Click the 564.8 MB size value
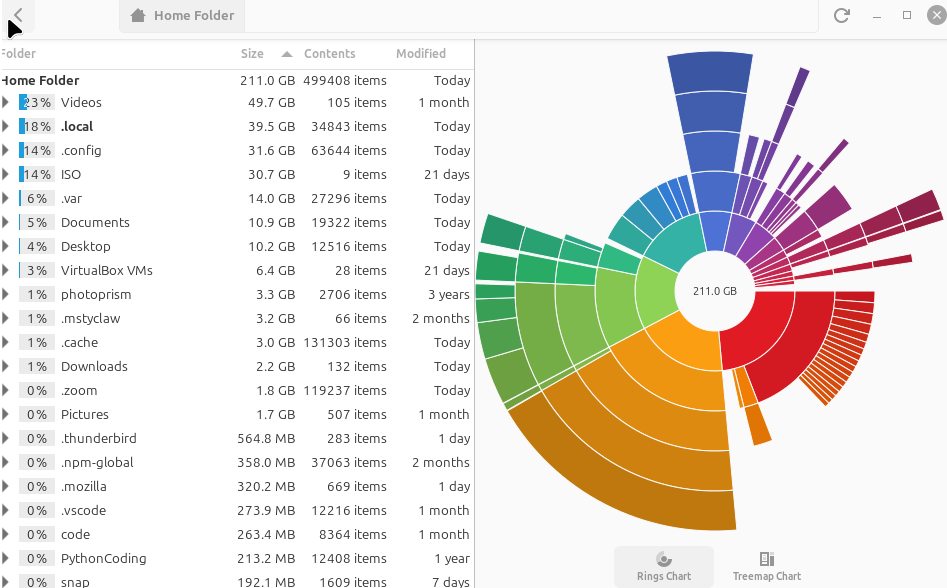Image resolution: width=947 pixels, height=588 pixels. [266, 438]
